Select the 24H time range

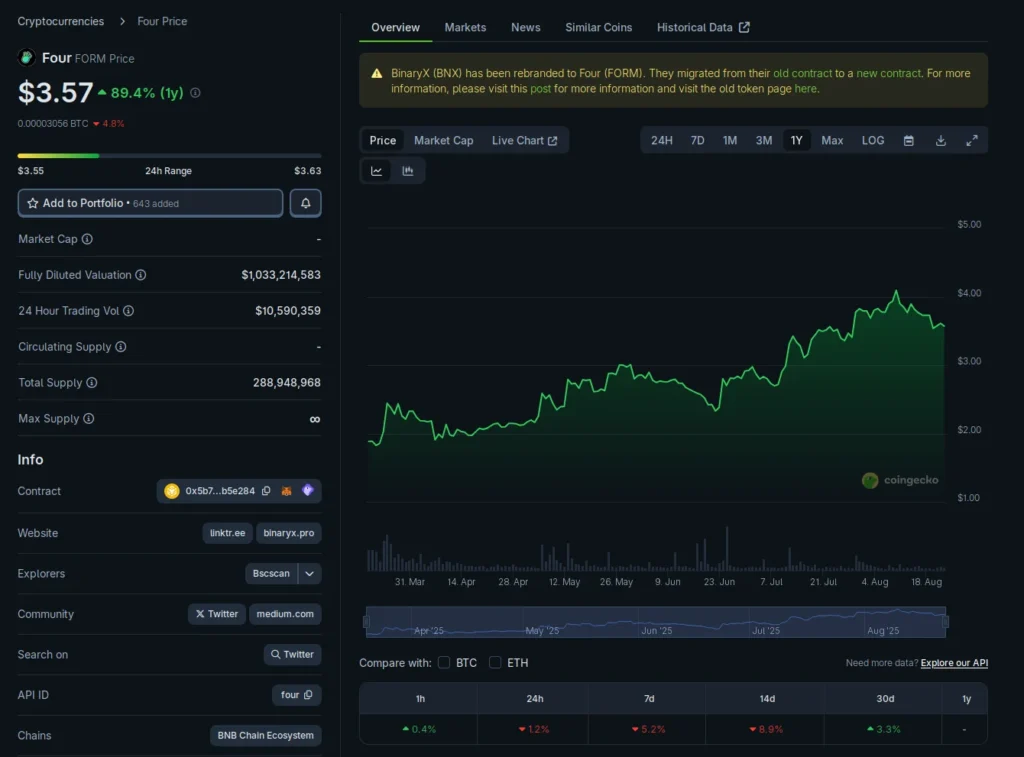coord(662,140)
